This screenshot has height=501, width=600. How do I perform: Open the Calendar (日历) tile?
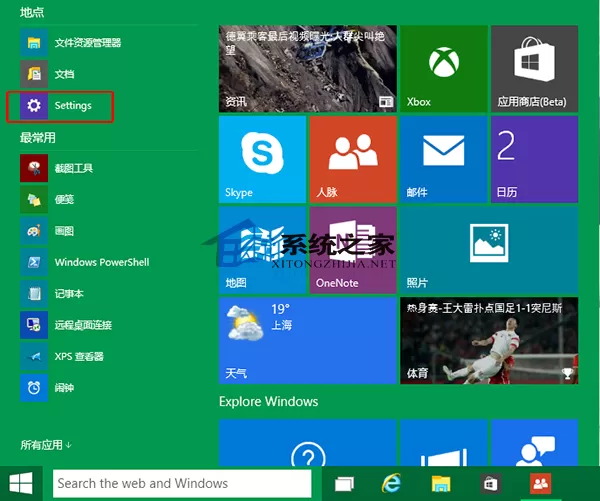pos(535,159)
